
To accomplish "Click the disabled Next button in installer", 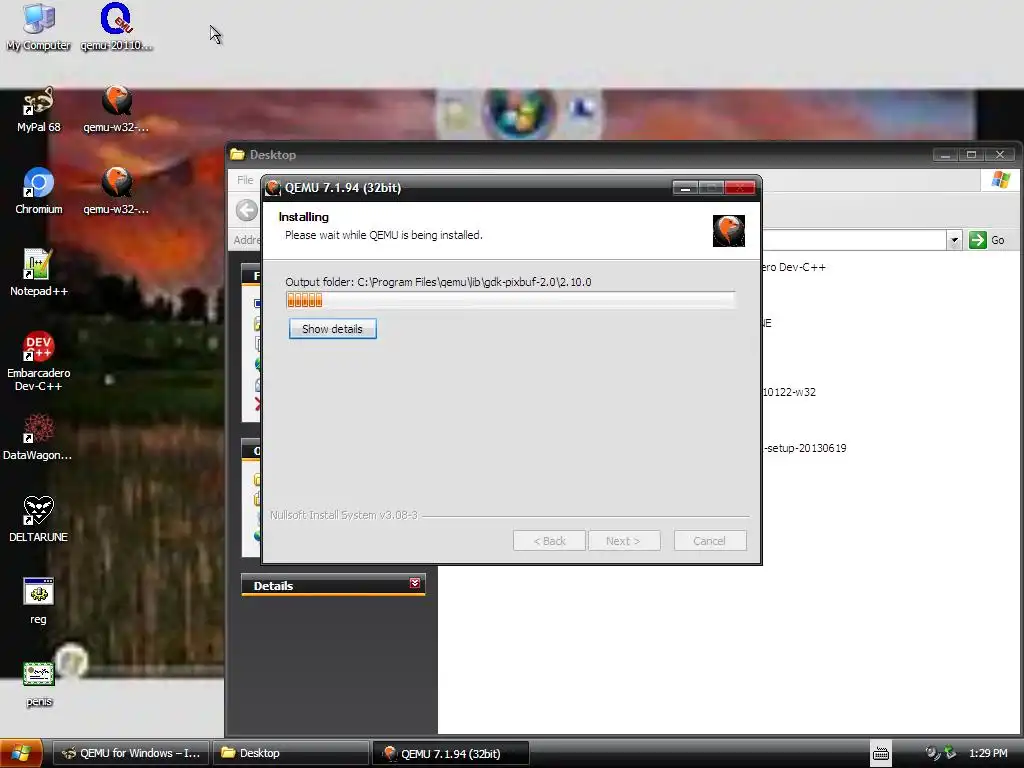I will [x=624, y=541].
